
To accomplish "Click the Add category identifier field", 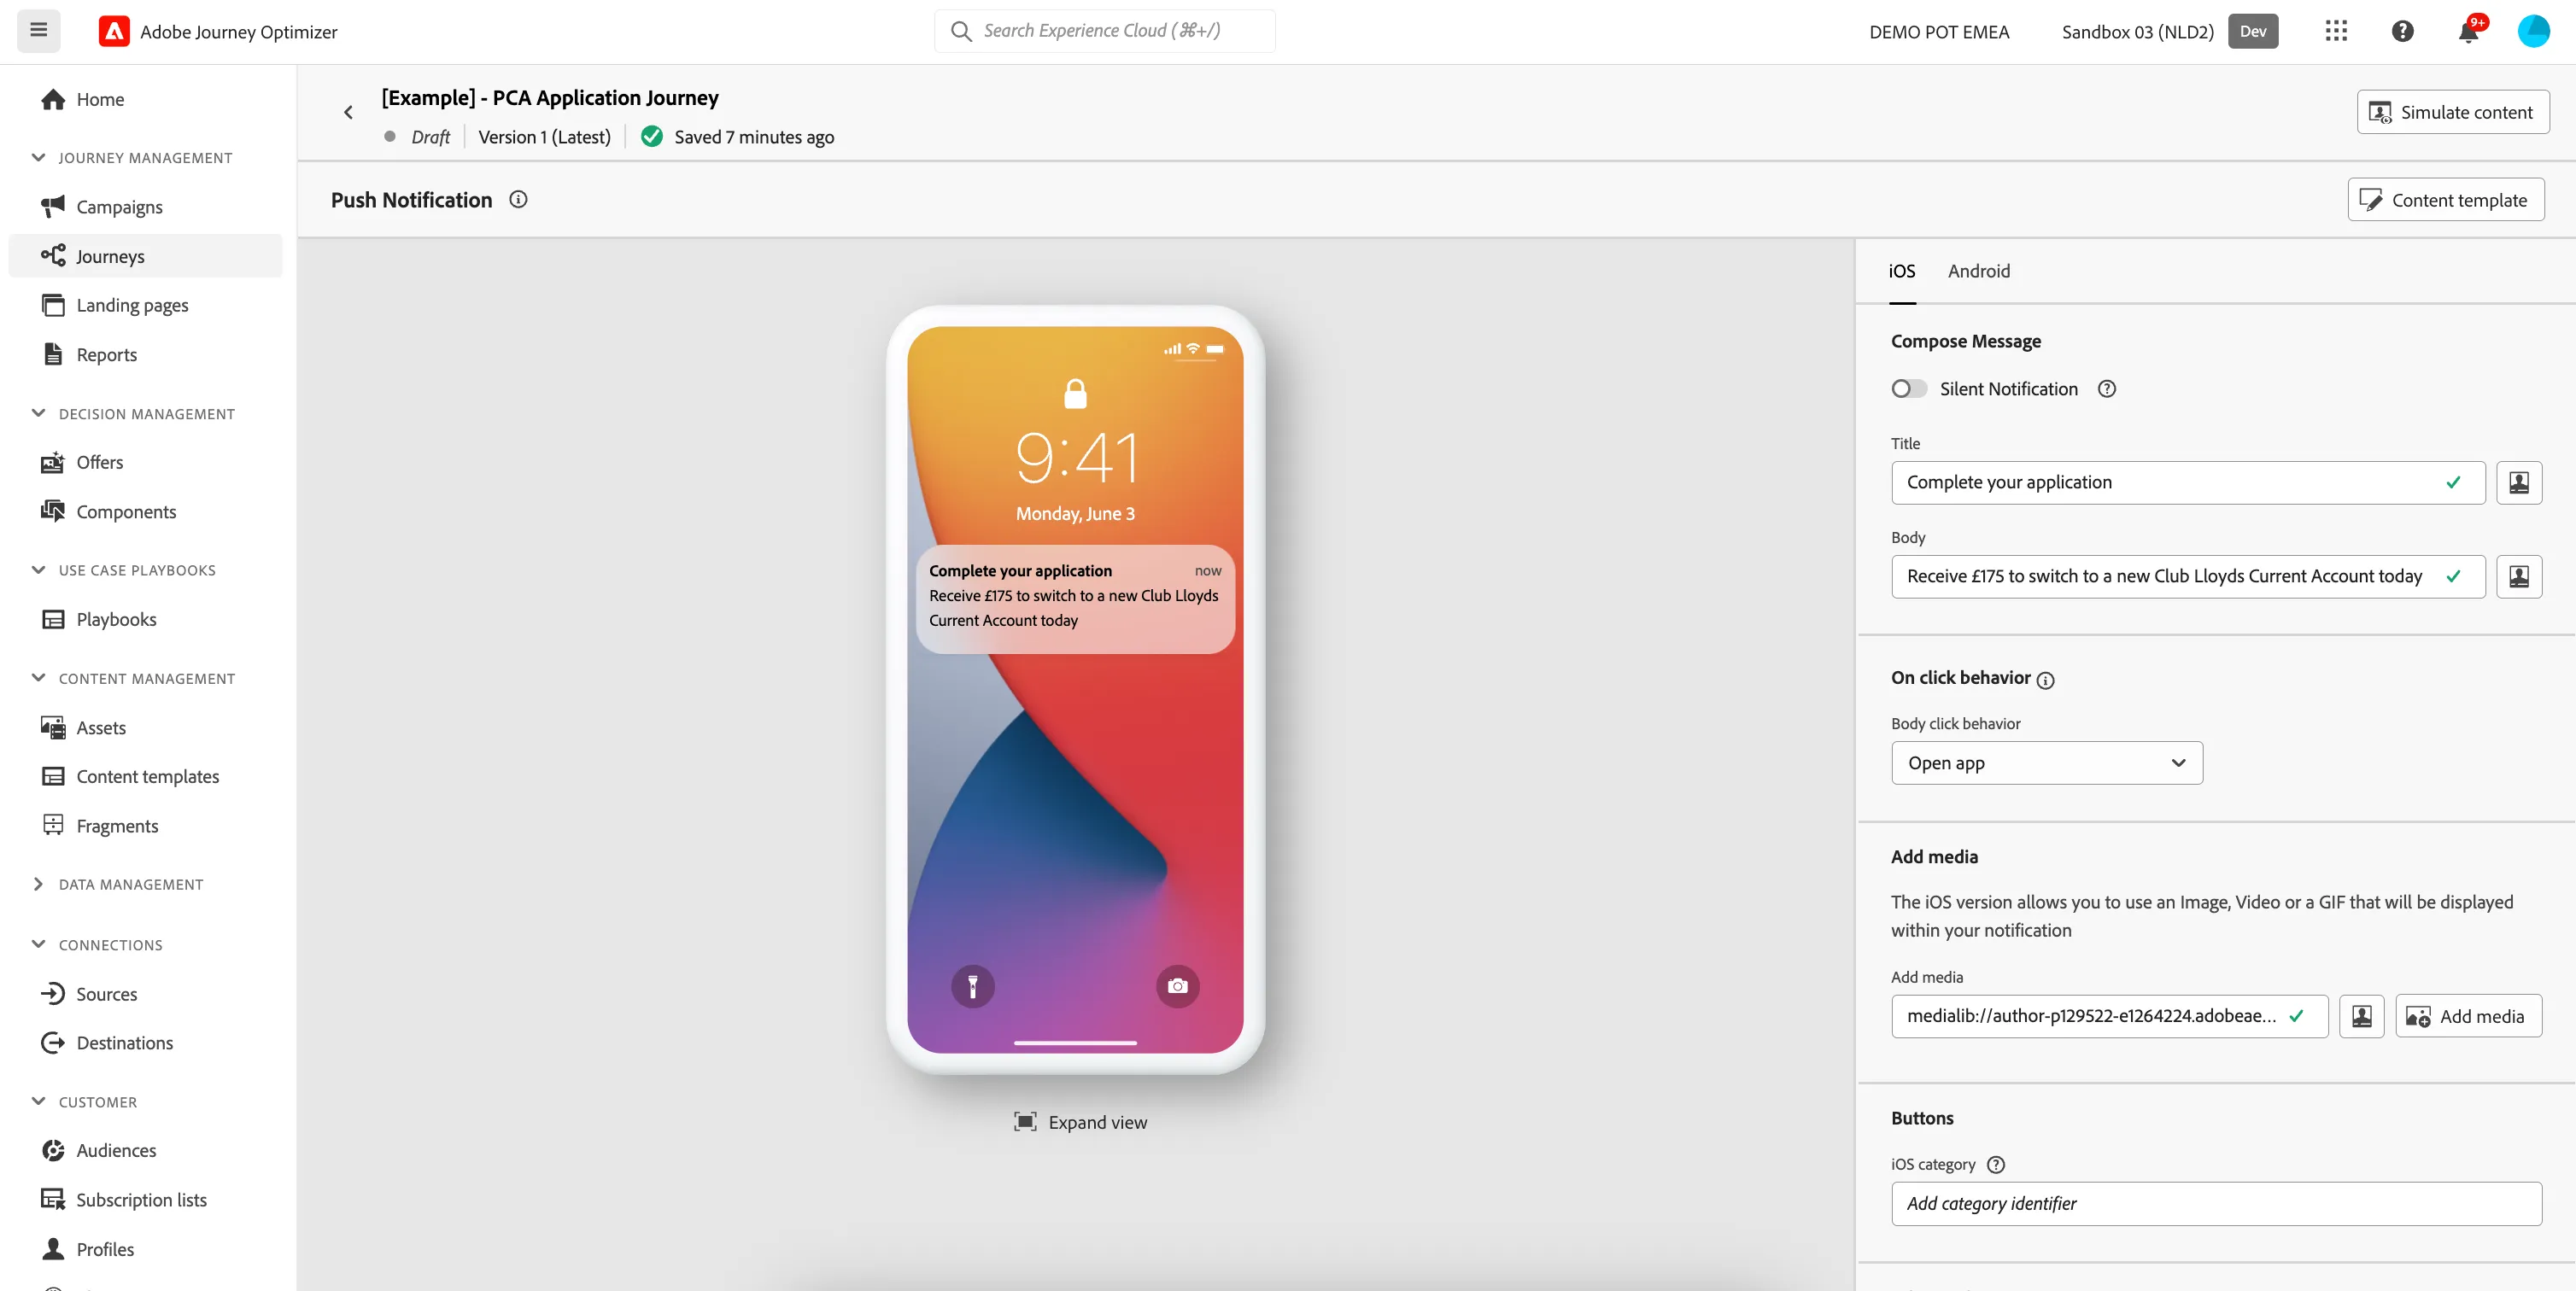I will [2215, 1204].
